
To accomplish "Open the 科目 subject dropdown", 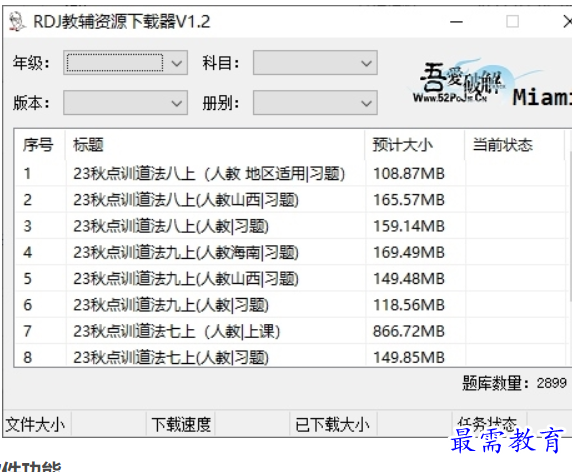I will (x=315, y=63).
